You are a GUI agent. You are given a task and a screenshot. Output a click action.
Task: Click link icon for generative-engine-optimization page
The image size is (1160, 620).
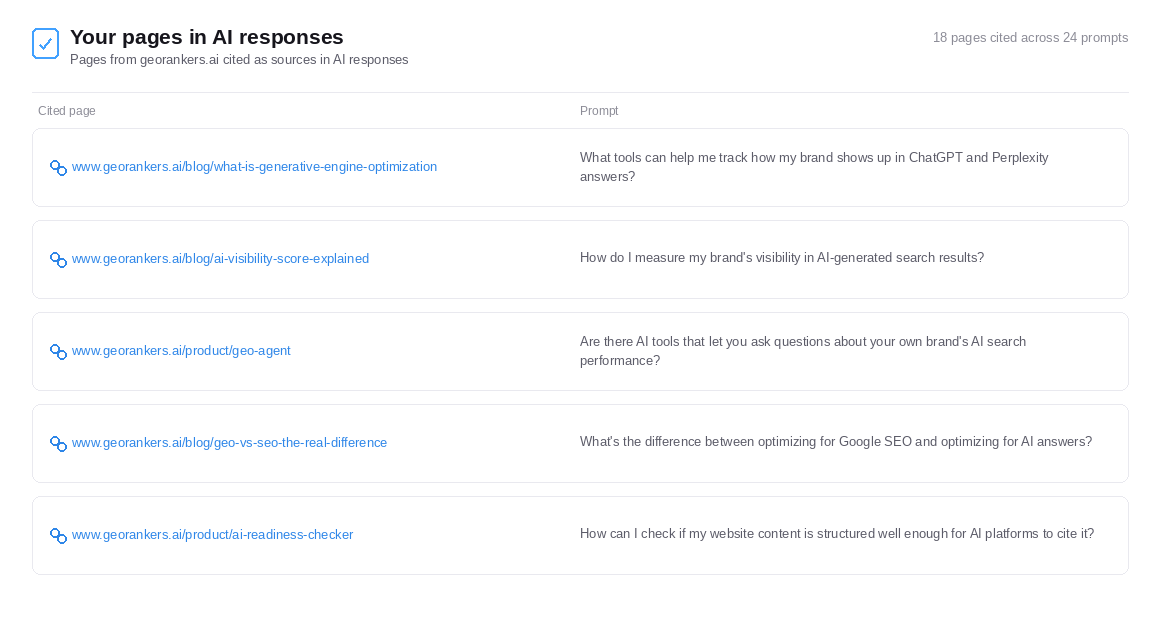click(58, 168)
